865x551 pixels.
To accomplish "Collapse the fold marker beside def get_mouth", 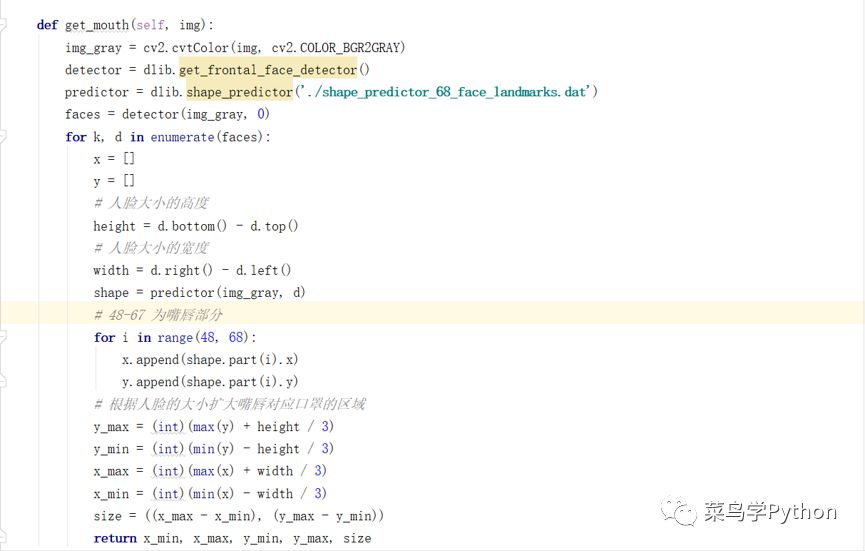I will tap(3, 24).
